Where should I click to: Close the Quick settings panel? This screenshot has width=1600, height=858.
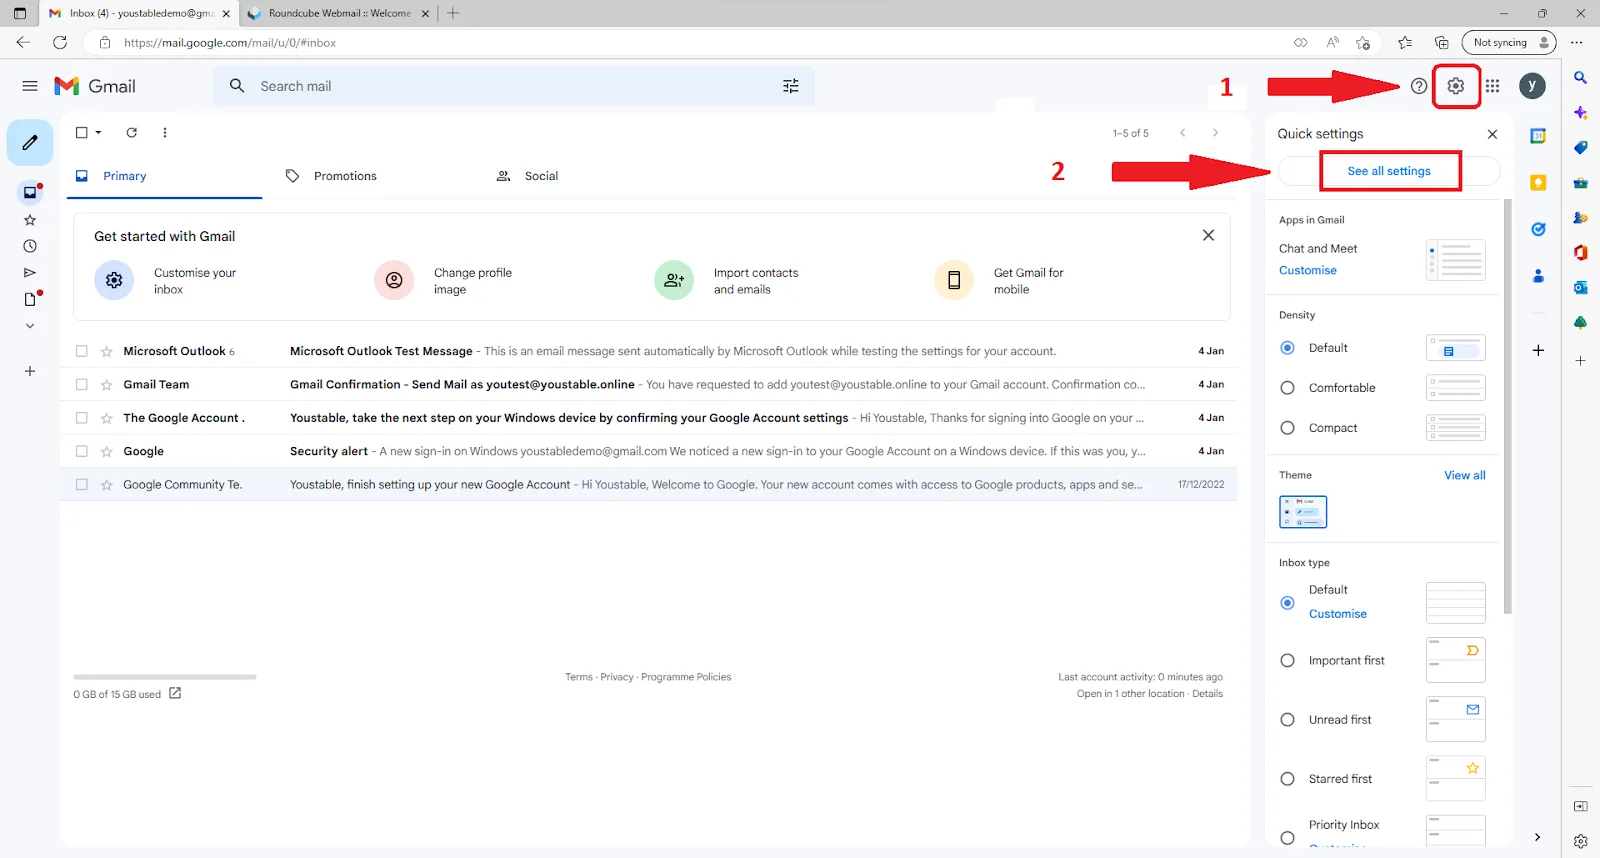(x=1492, y=134)
